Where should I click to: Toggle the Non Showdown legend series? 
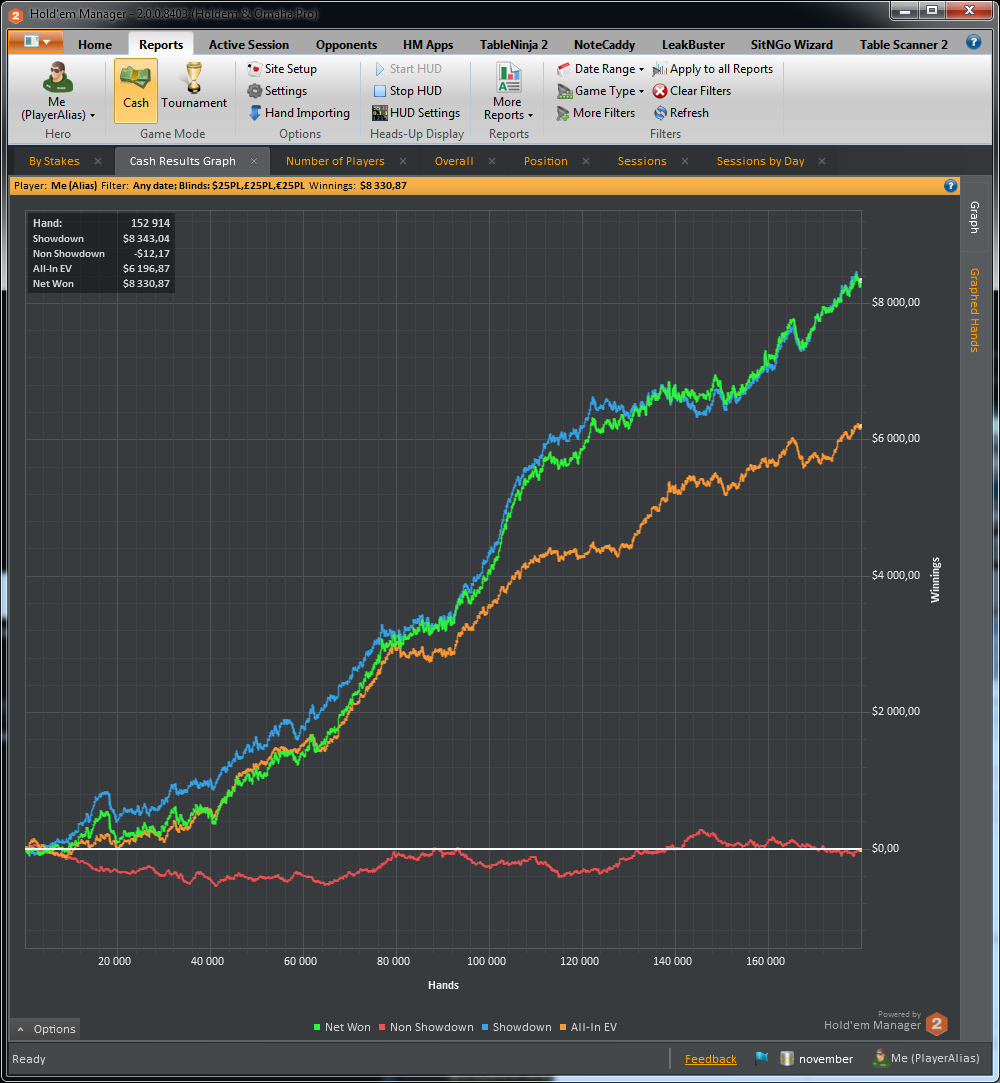[426, 1027]
